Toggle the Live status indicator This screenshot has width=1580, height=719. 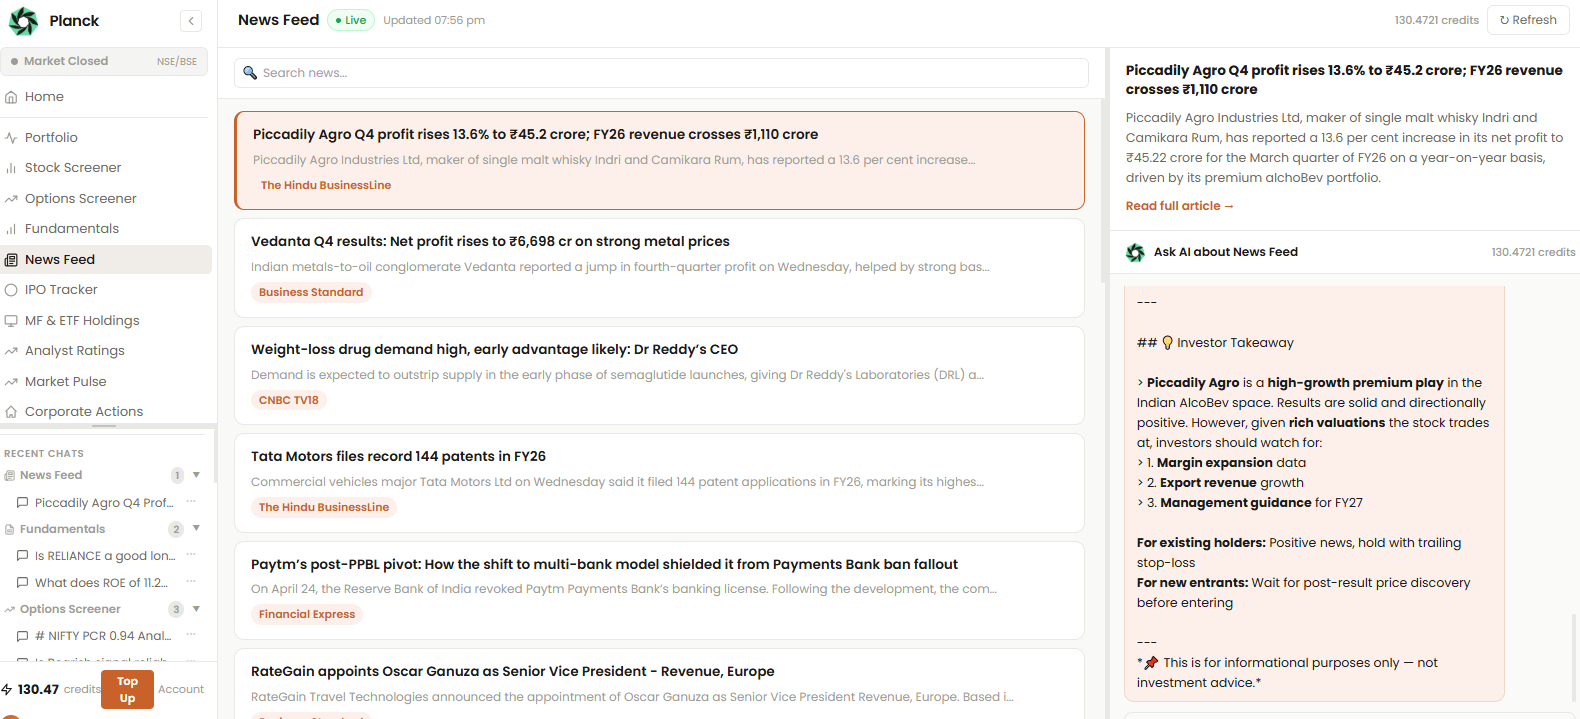pyautogui.click(x=351, y=20)
